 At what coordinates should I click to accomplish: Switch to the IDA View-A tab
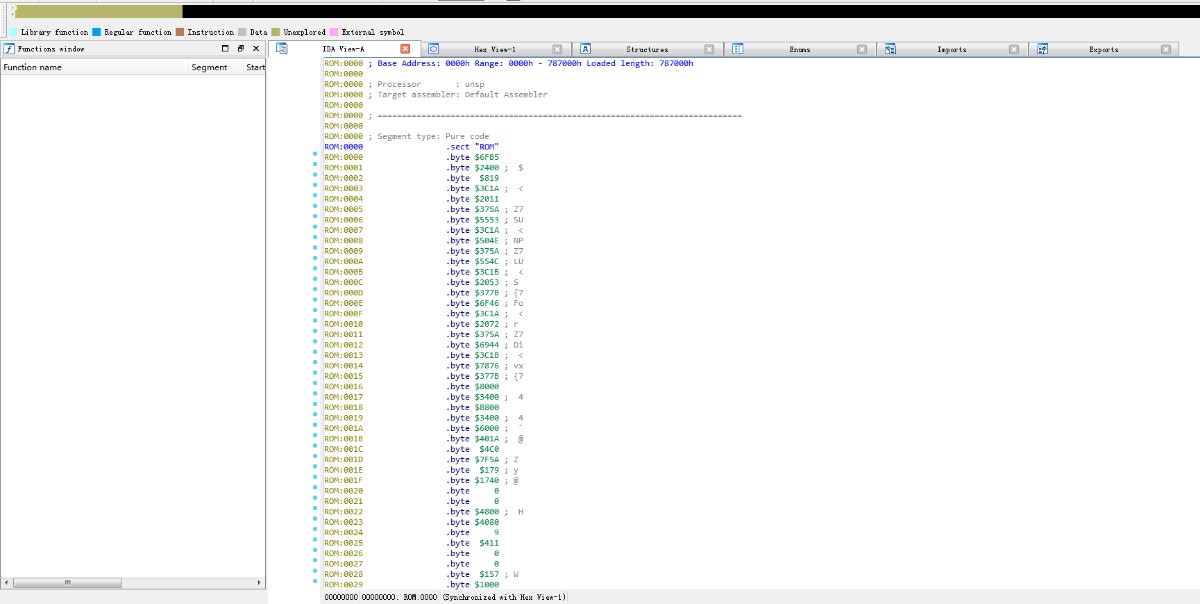click(343, 49)
